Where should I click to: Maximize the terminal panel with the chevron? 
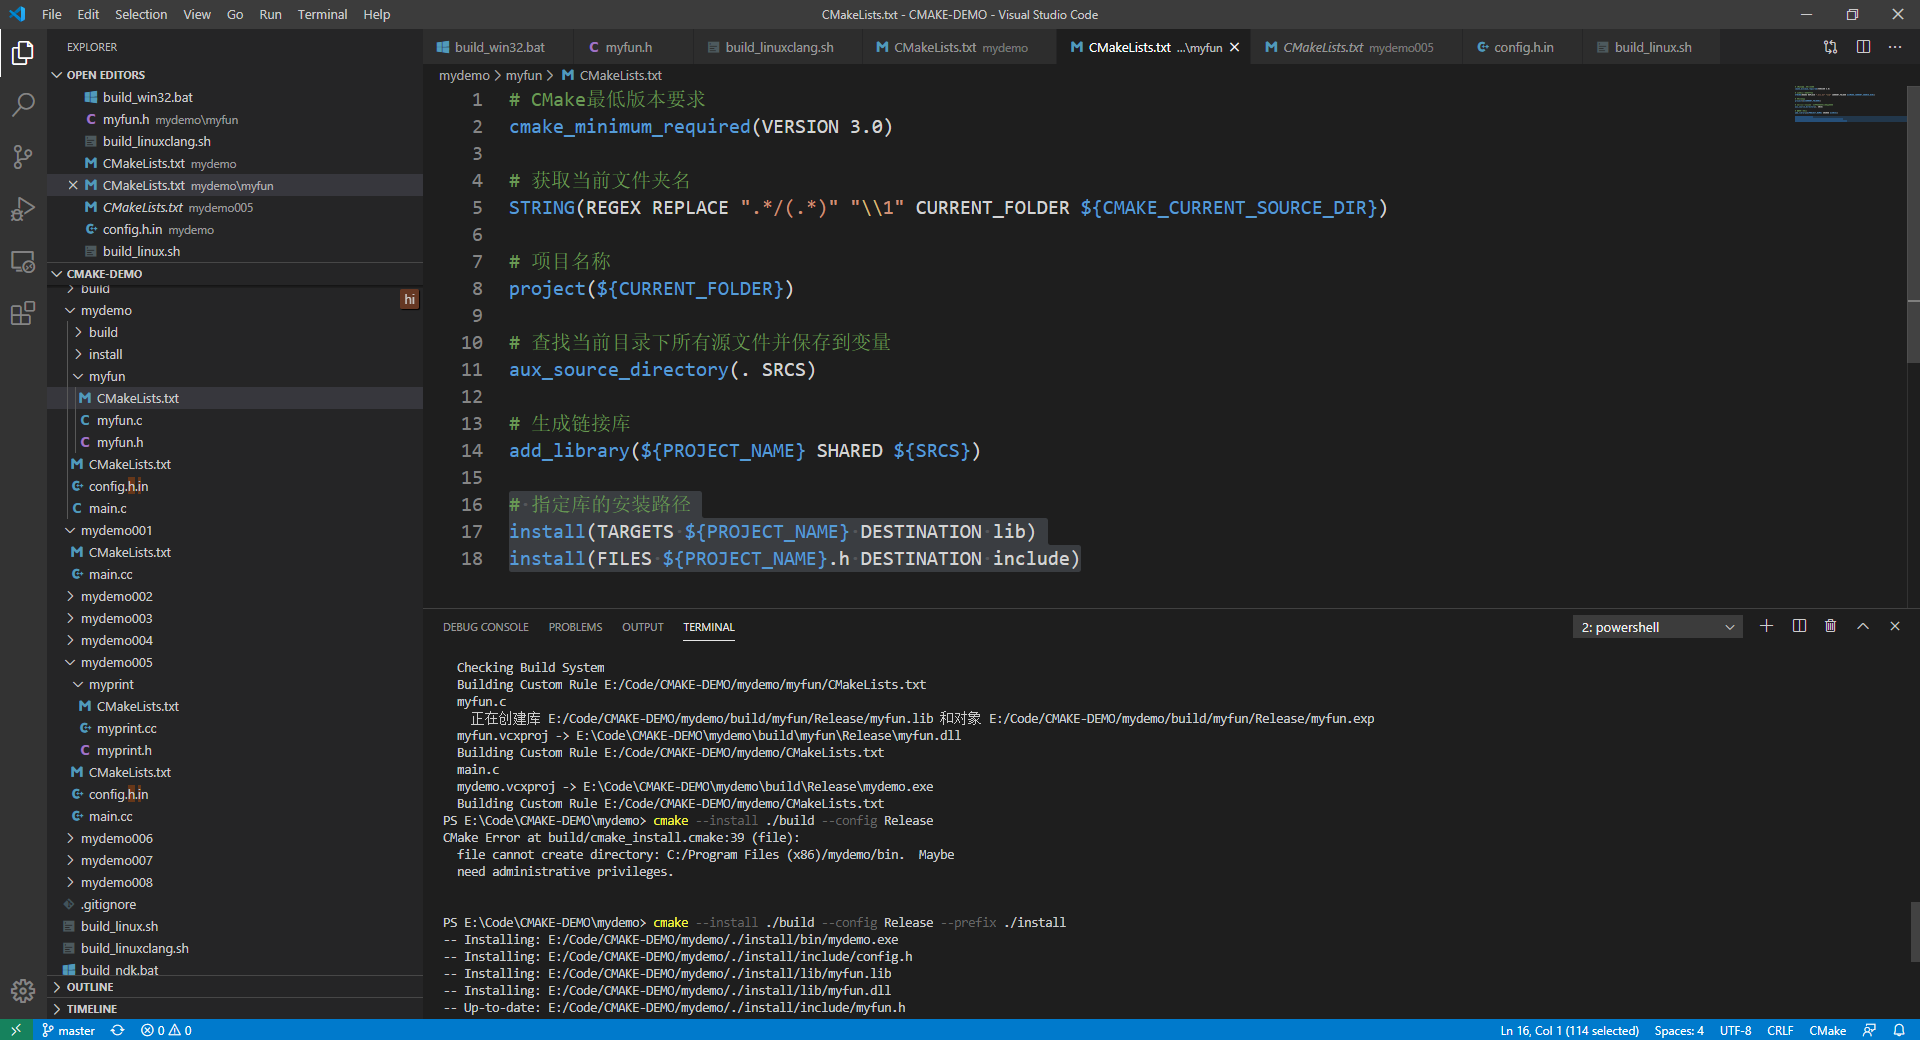pyautogui.click(x=1862, y=626)
